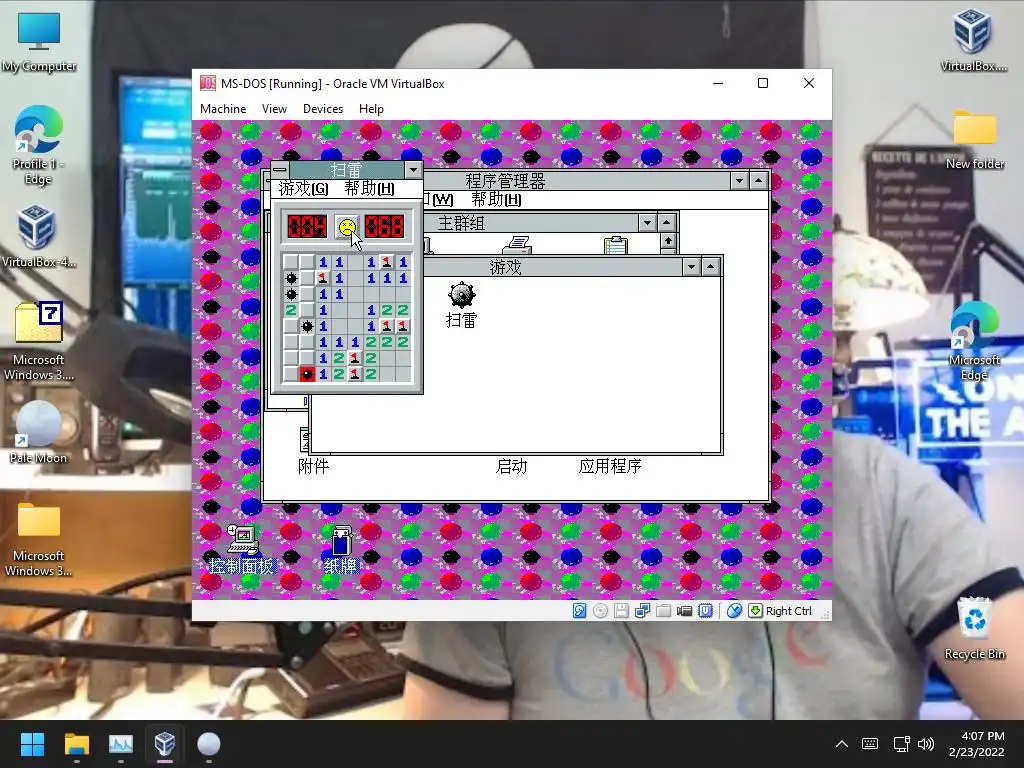Open VirtualBox cube icon at desktop top-right

point(973,40)
